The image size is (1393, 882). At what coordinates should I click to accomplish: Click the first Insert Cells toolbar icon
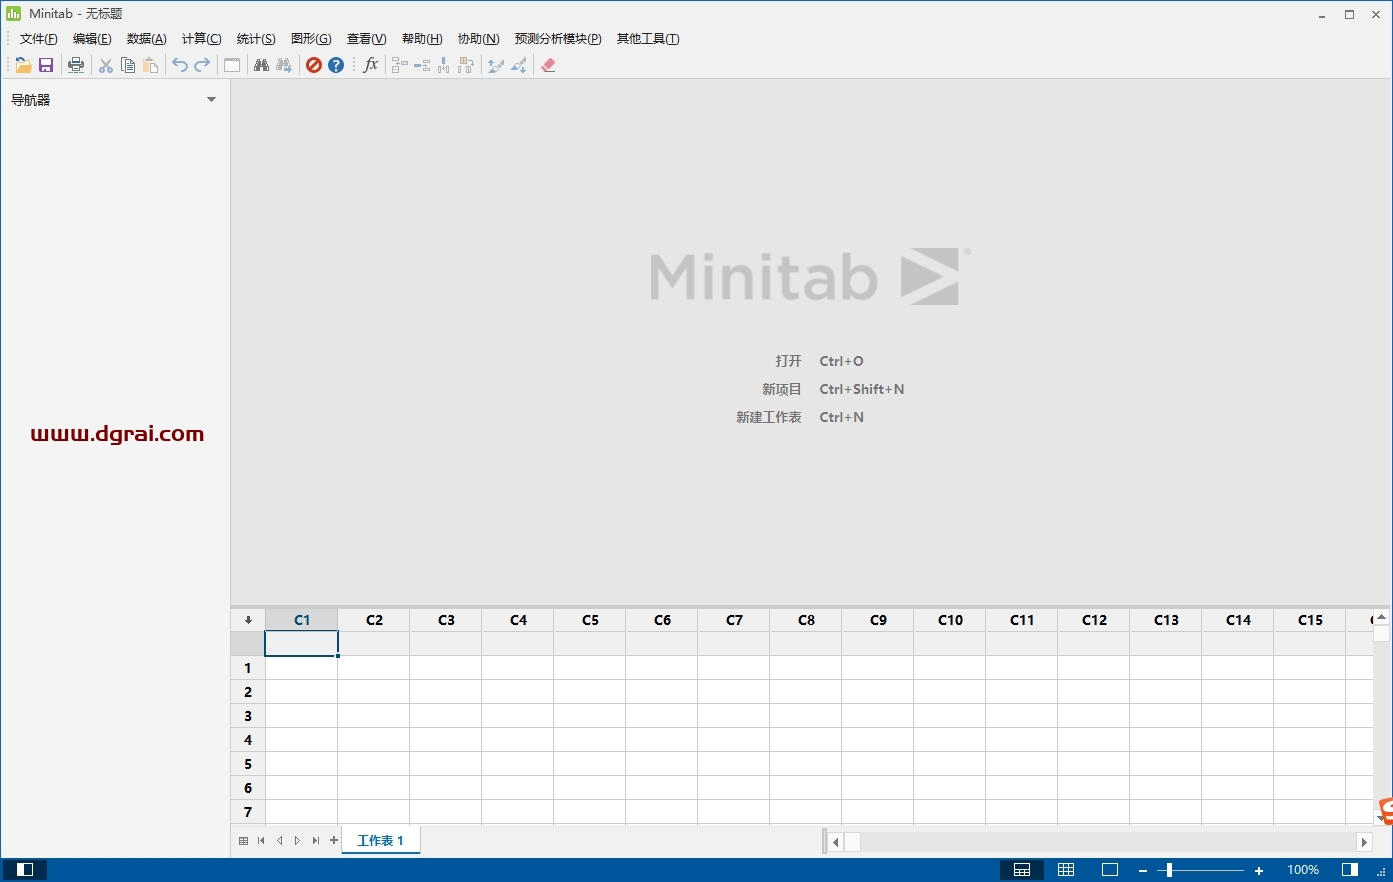(x=400, y=65)
